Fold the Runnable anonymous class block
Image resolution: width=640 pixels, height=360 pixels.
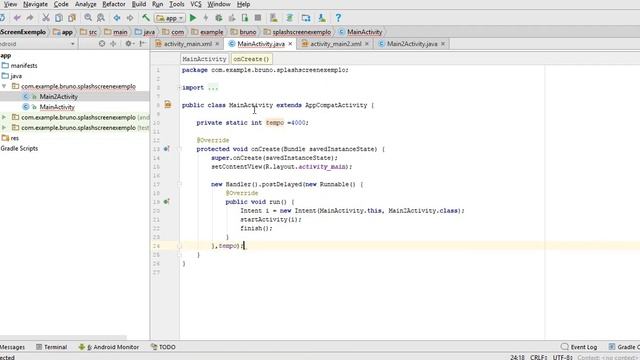click(179, 184)
